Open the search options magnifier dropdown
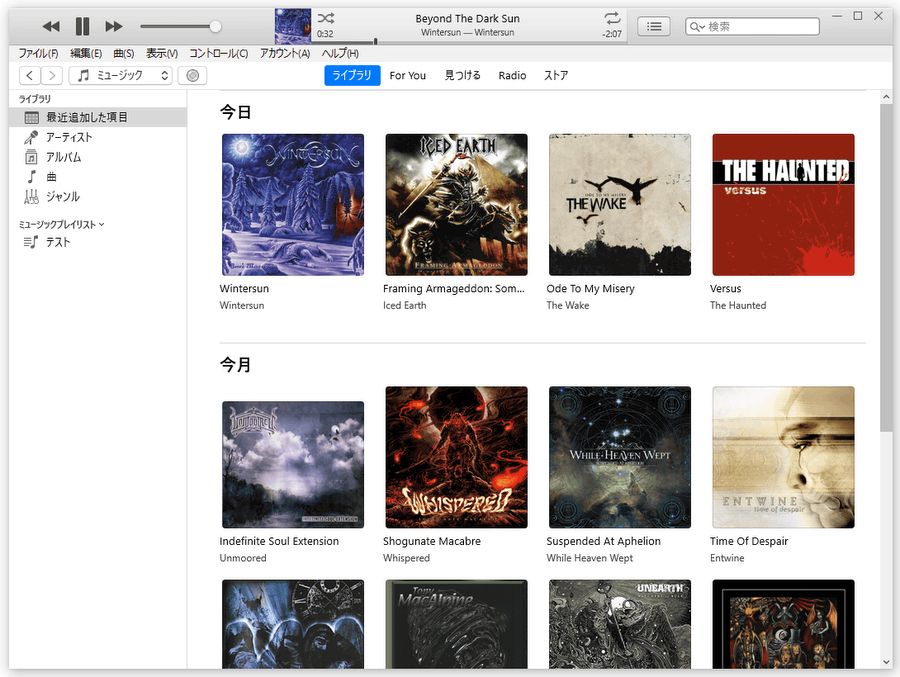 pyautogui.click(x=697, y=26)
